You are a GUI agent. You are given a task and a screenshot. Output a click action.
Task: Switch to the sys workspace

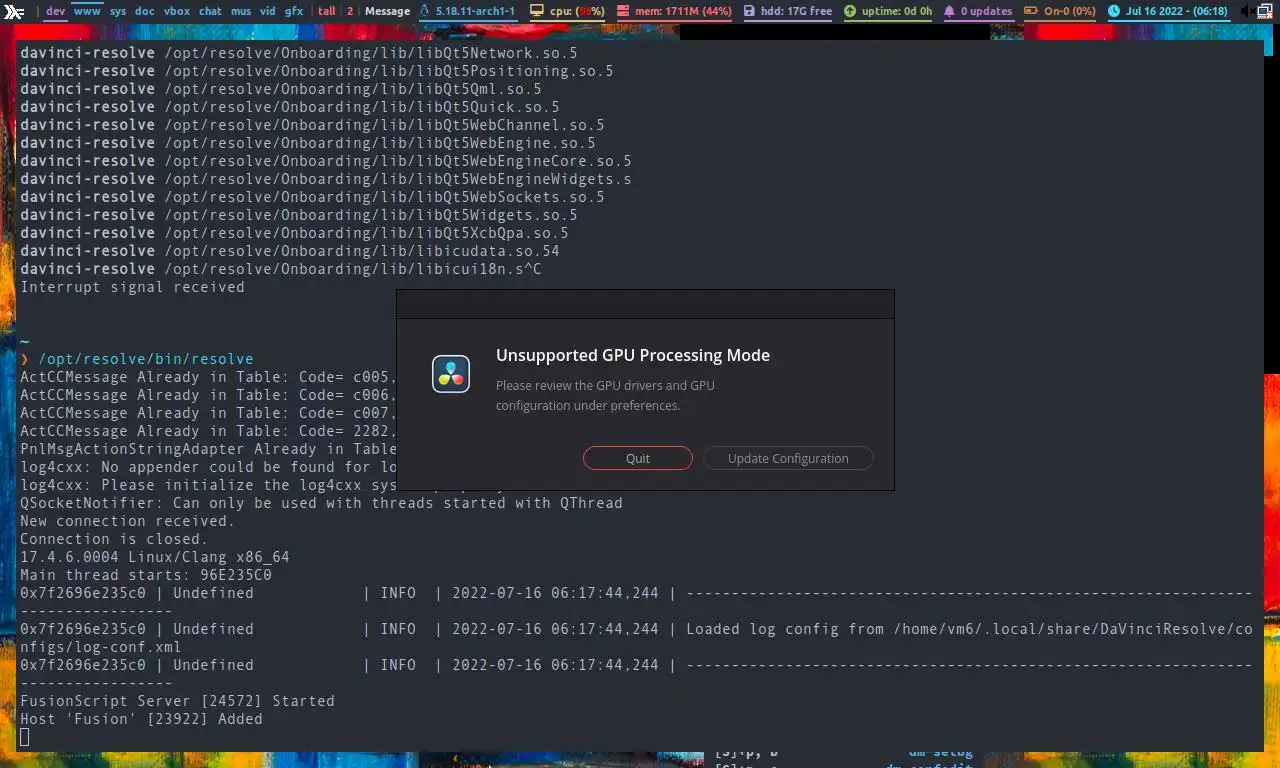[118, 11]
